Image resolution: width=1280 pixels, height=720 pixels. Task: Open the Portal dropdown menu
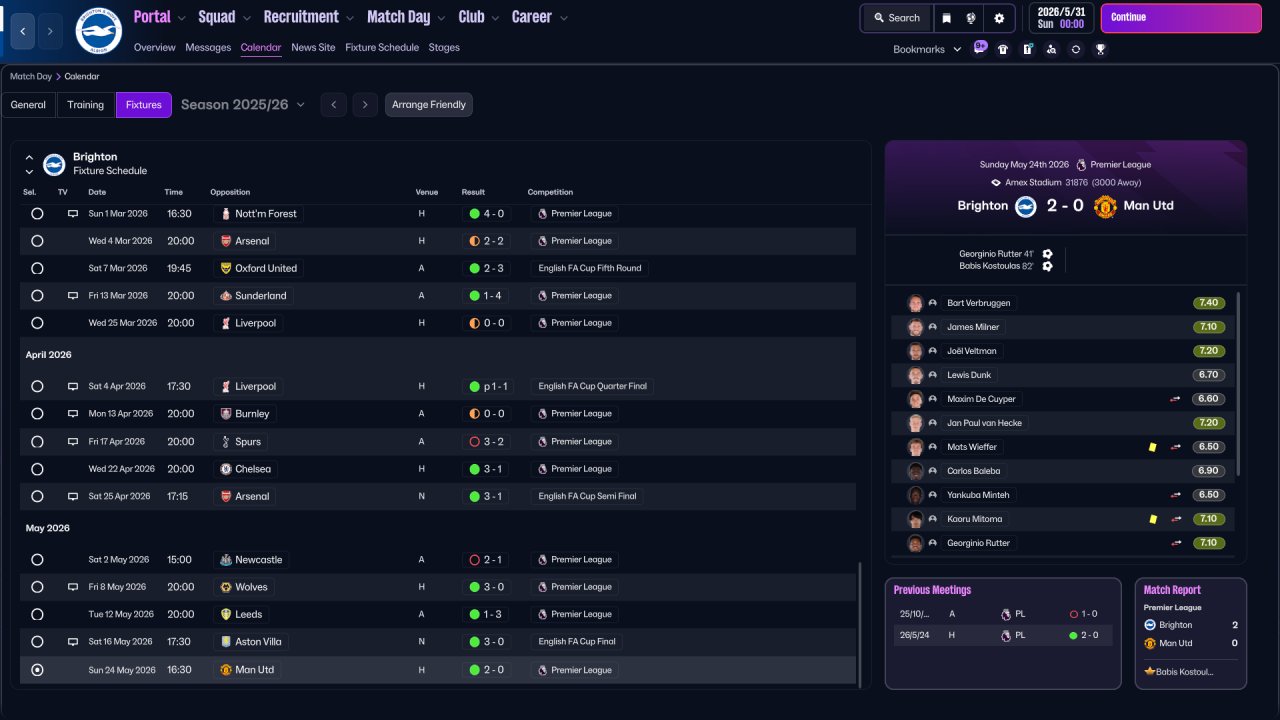(x=160, y=17)
